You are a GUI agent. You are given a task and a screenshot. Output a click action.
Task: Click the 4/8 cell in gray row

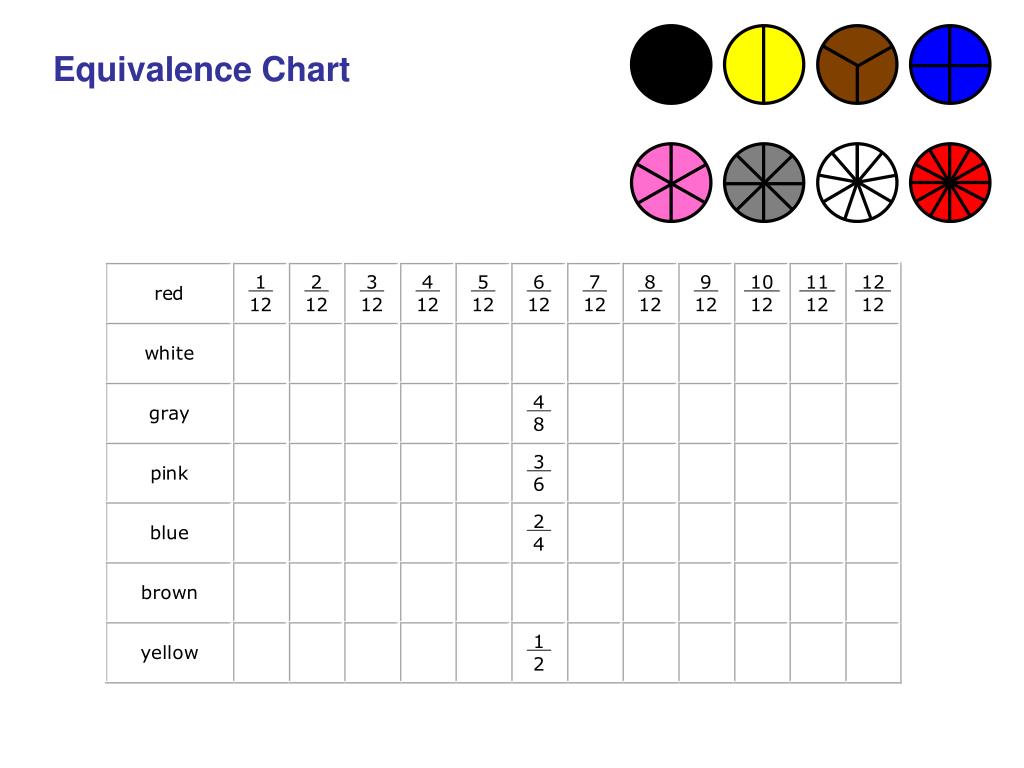click(x=539, y=413)
